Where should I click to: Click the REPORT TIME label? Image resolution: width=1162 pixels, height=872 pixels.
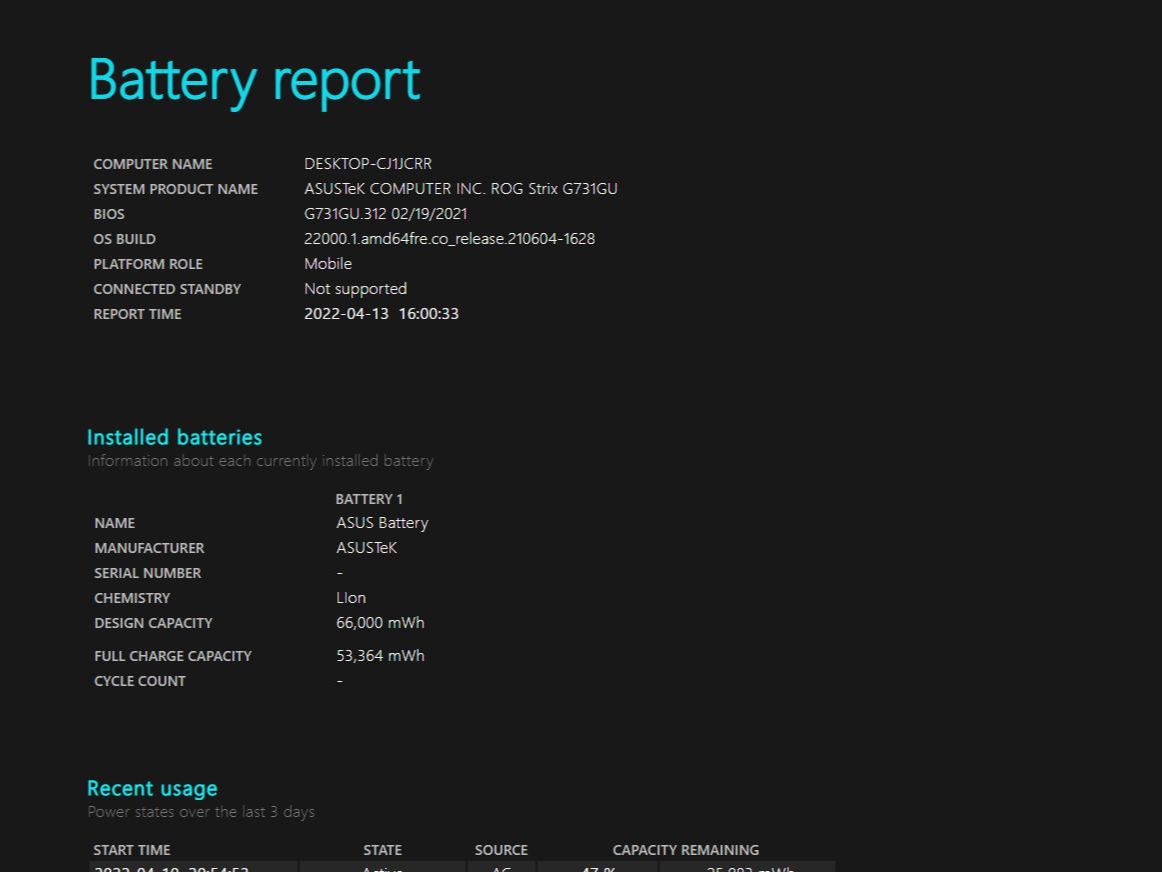[x=137, y=314]
